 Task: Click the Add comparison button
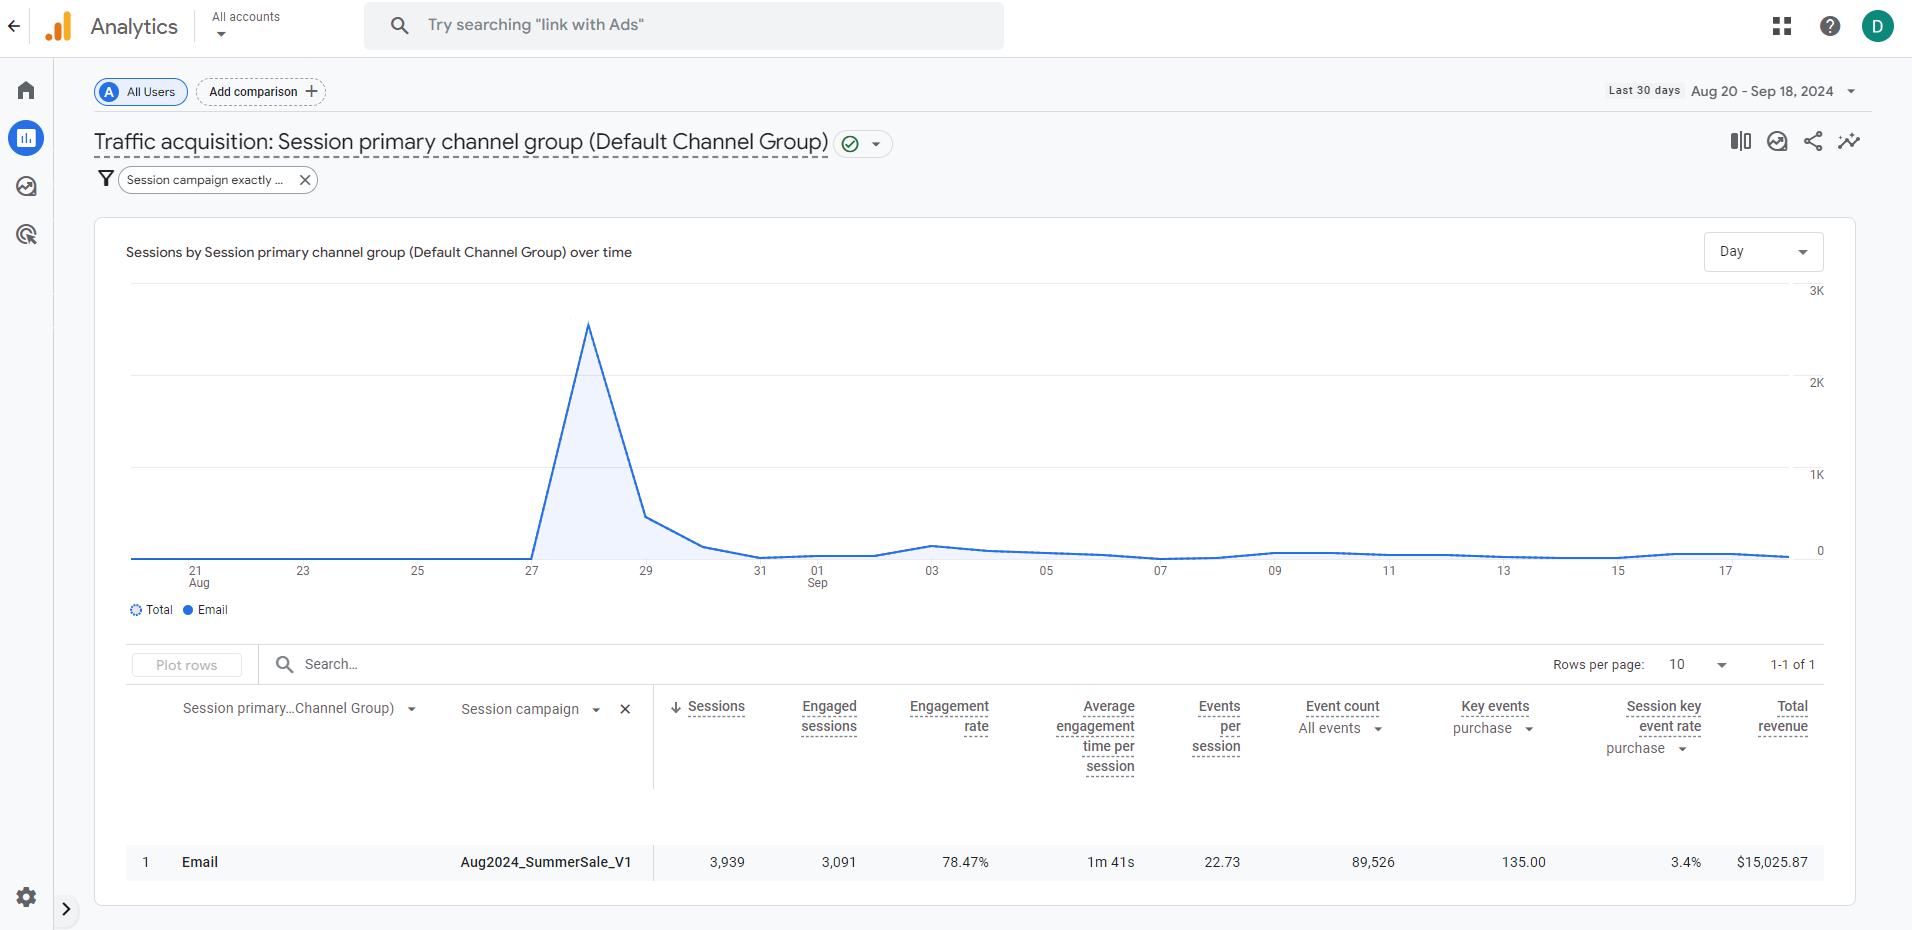(x=261, y=92)
